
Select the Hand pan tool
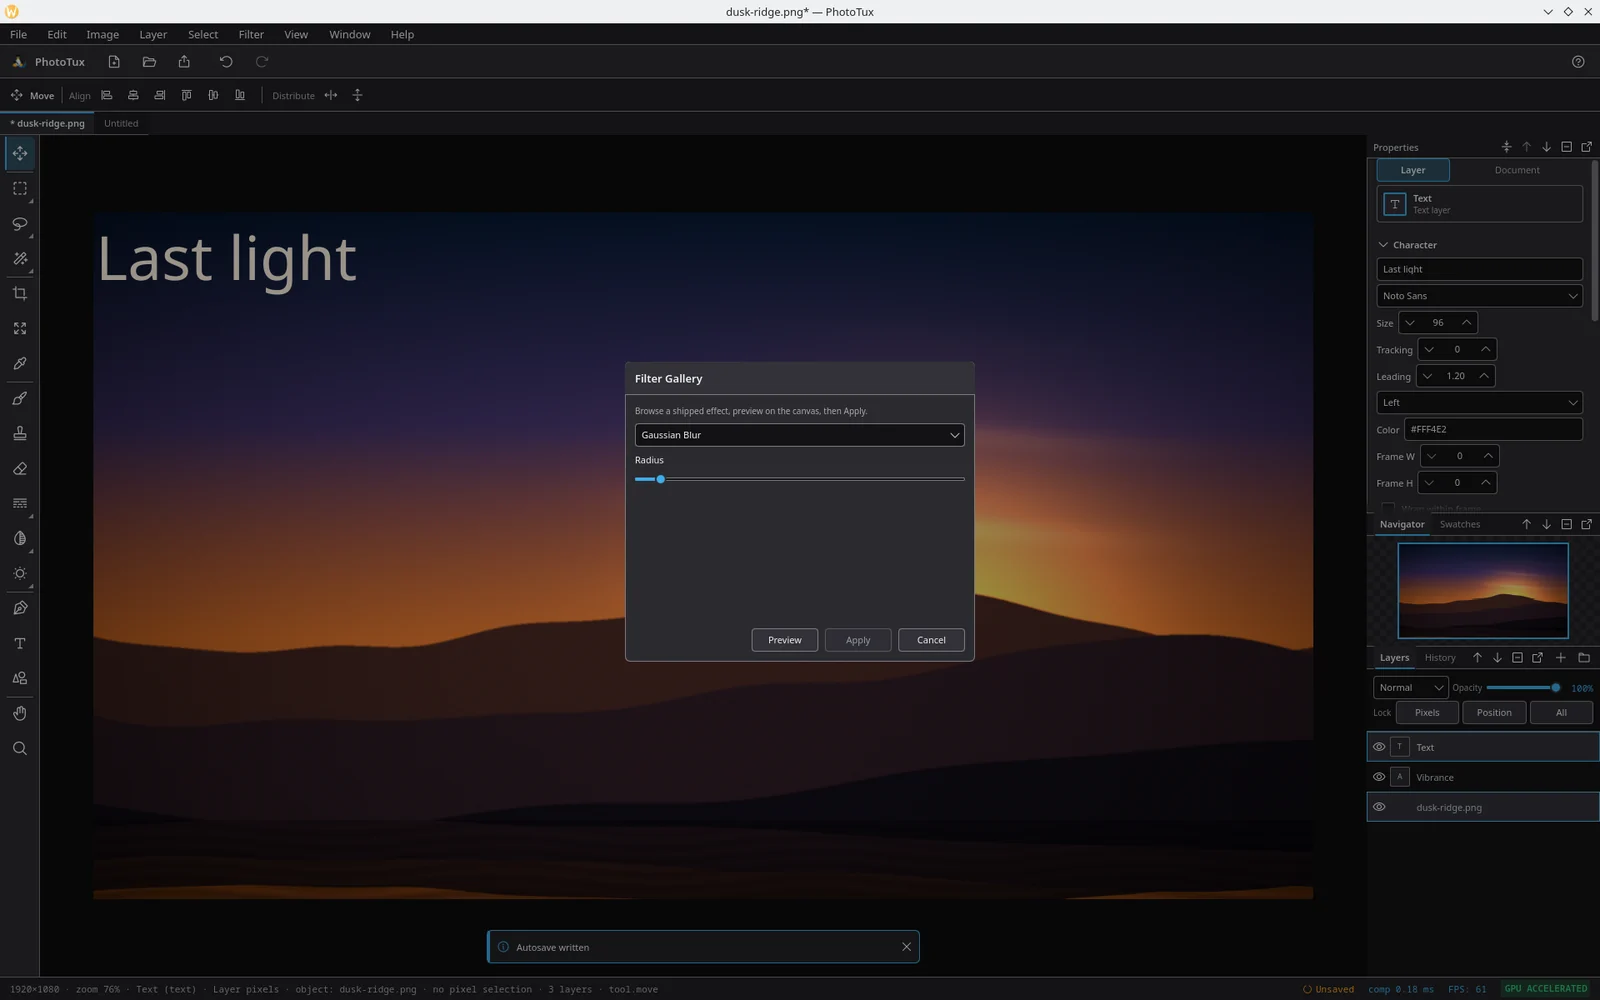point(20,714)
